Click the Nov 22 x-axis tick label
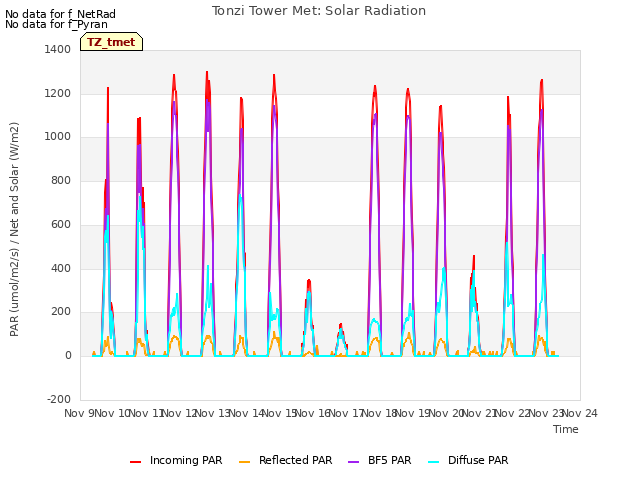The height and width of the screenshot is (480, 640). pos(513,413)
